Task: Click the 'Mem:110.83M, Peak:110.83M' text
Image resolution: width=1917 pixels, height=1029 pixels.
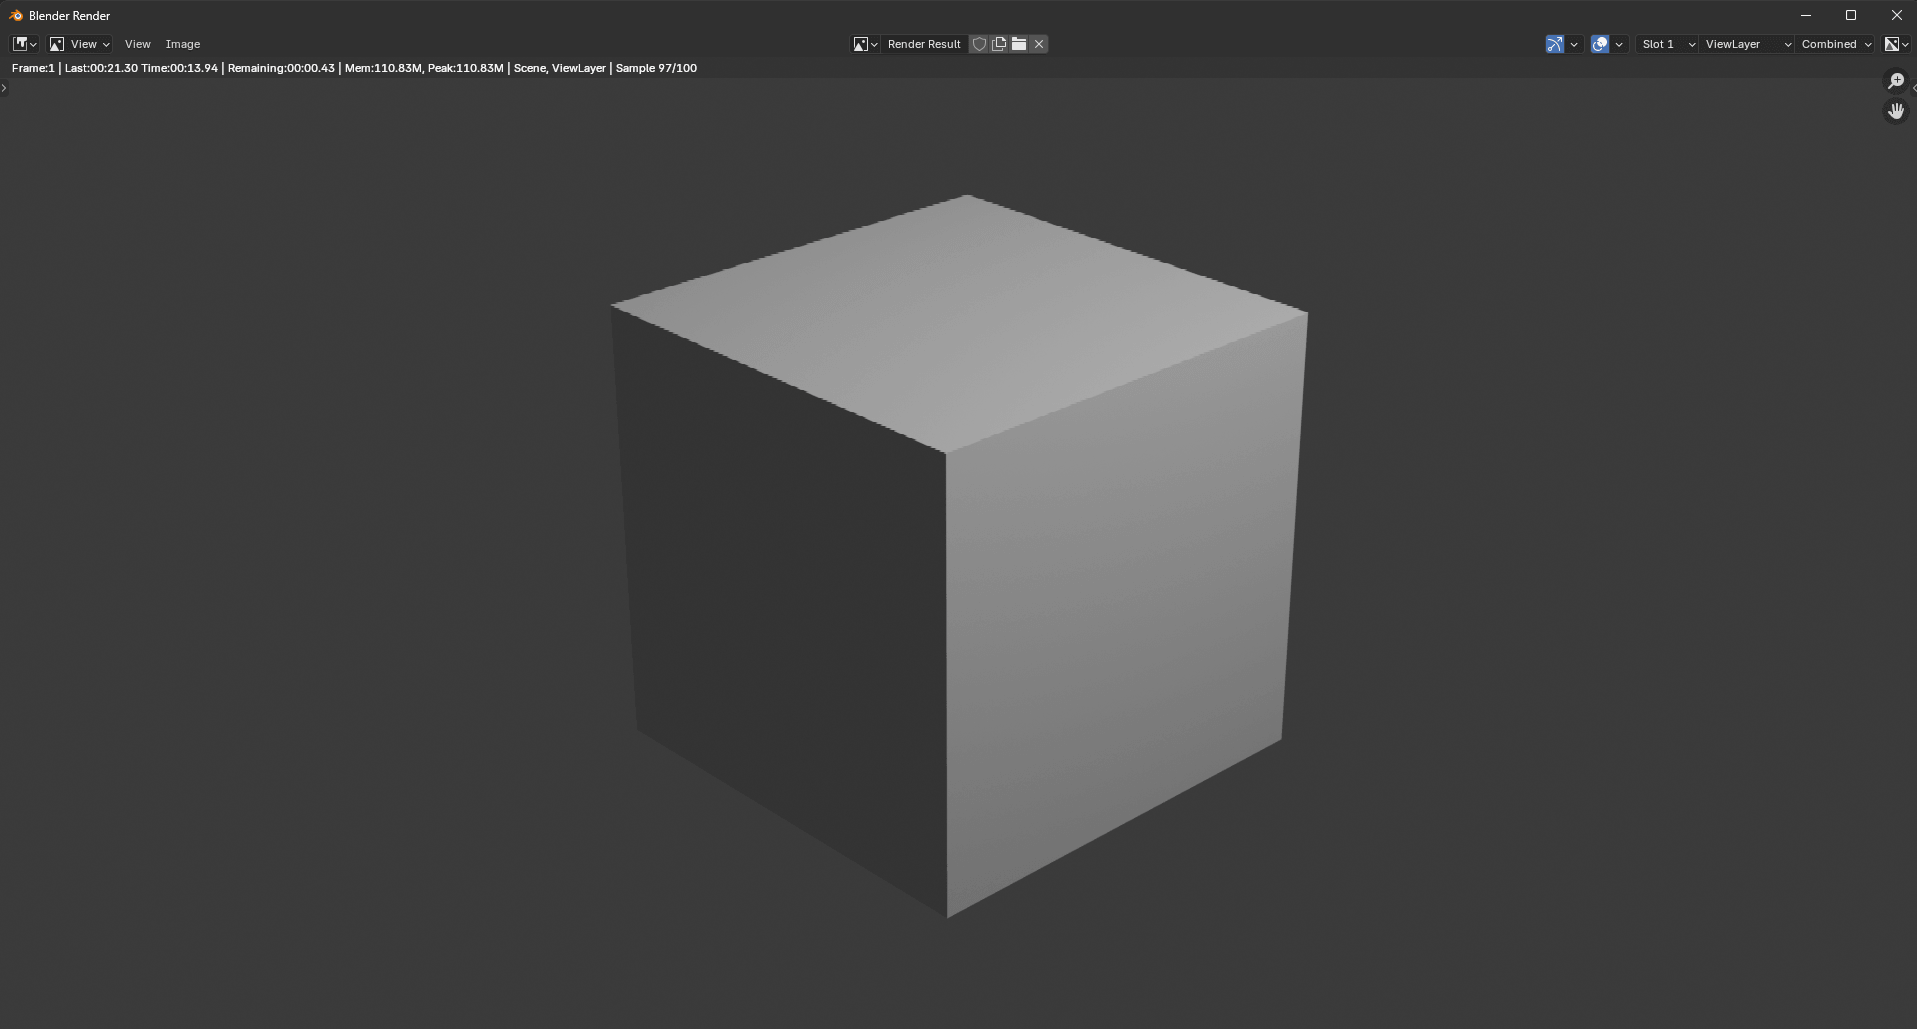Action: pos(424,68)
